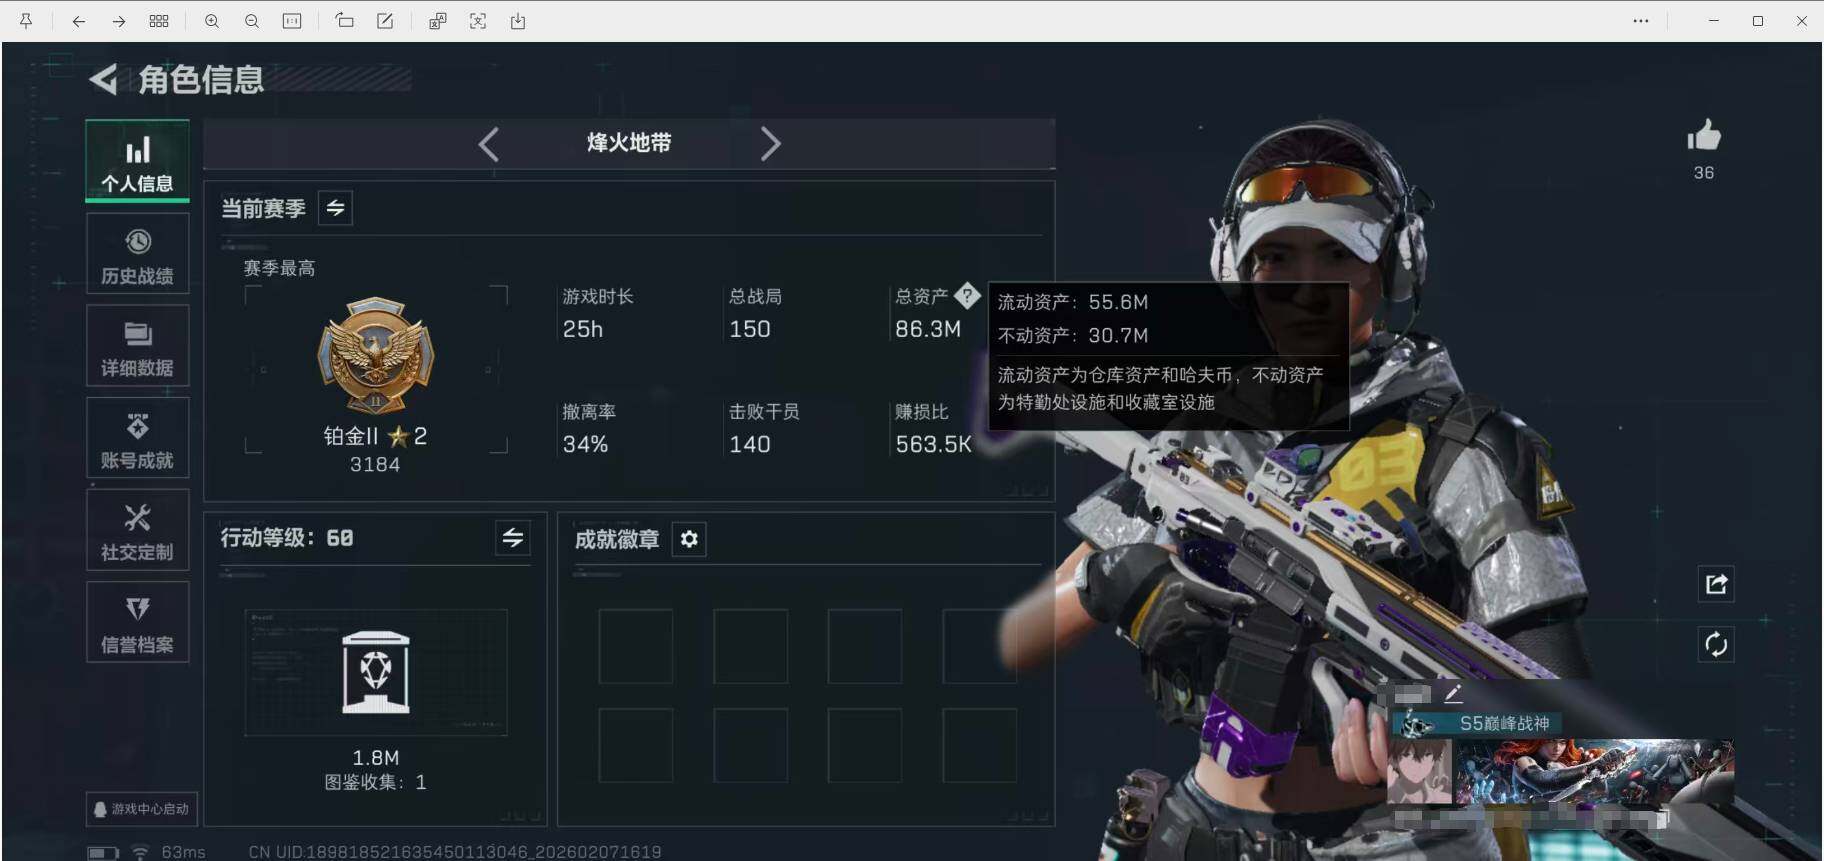This screenshot has height=861, width=1824.
Task: Switch to previous game mode with left chevron
Action: pos(488,144)
